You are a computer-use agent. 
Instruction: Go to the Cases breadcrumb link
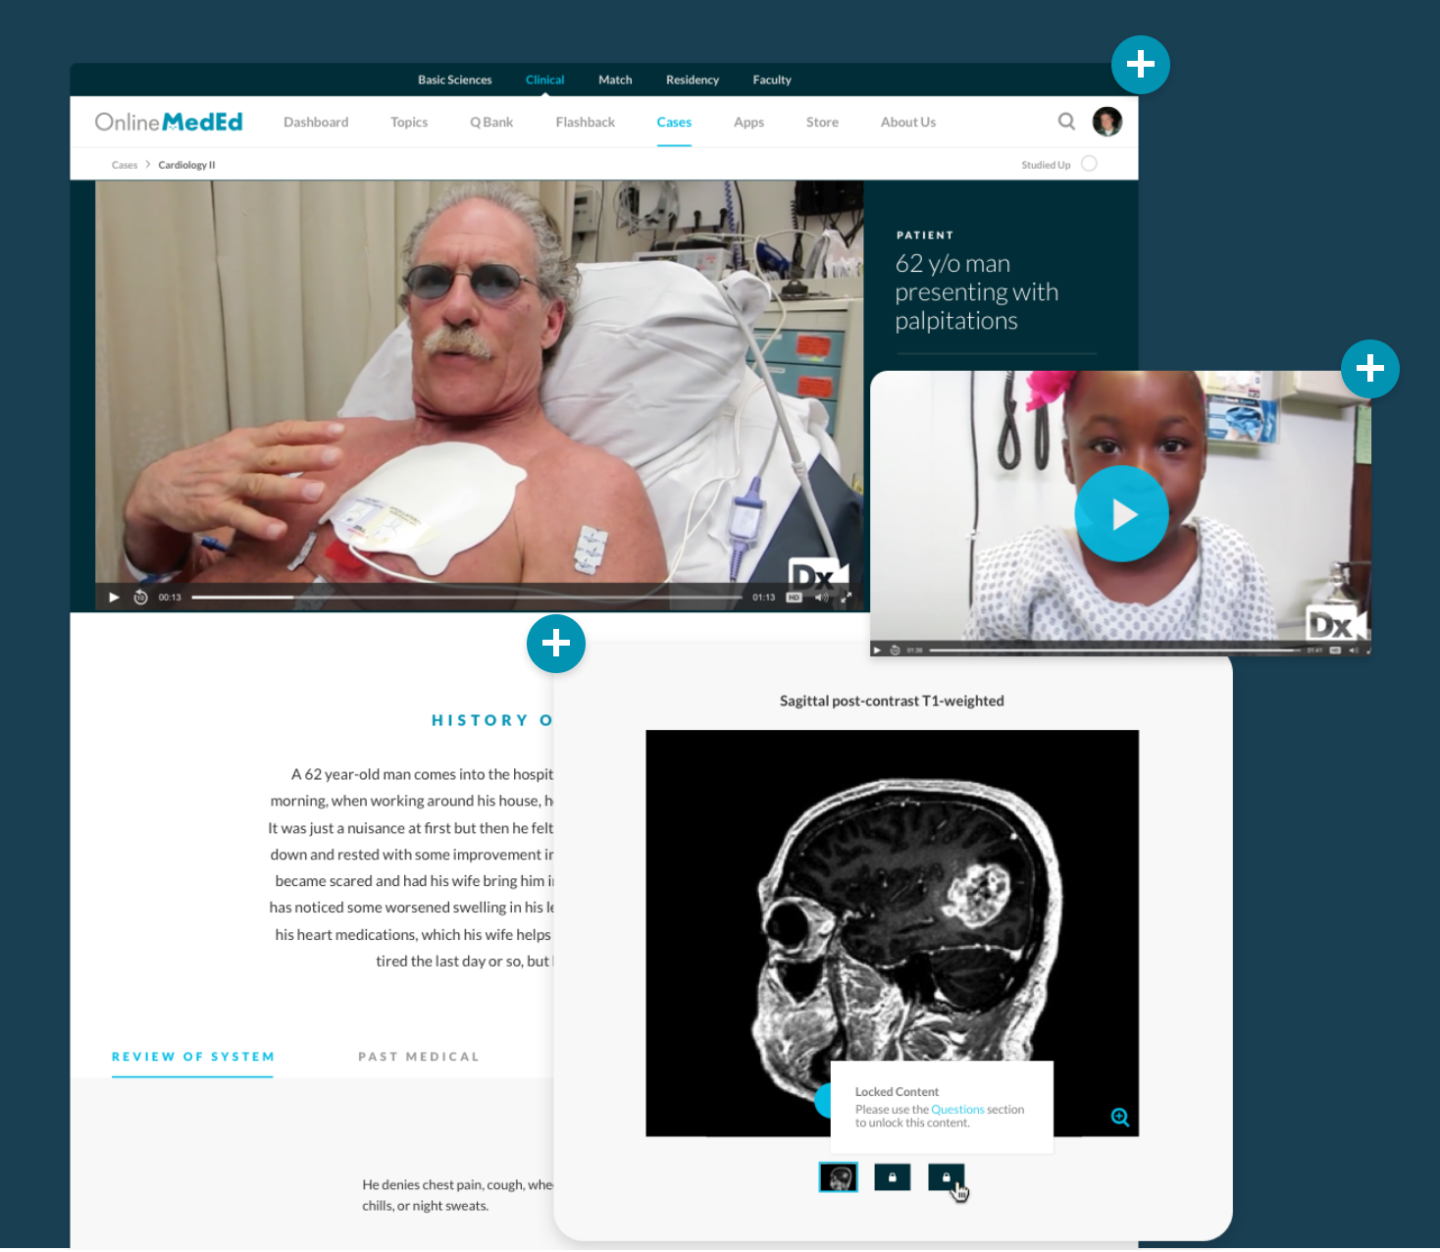pos(124,165)
